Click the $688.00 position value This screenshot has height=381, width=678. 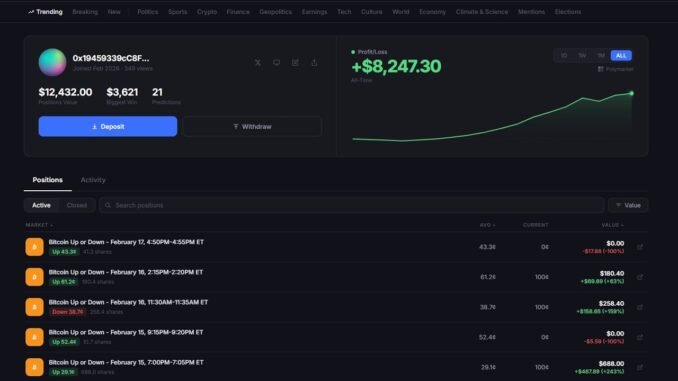point(611,364)
